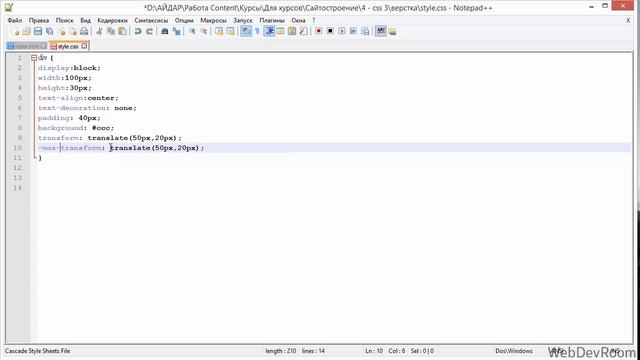Toggle the spell check ABC button

(380, 31)
